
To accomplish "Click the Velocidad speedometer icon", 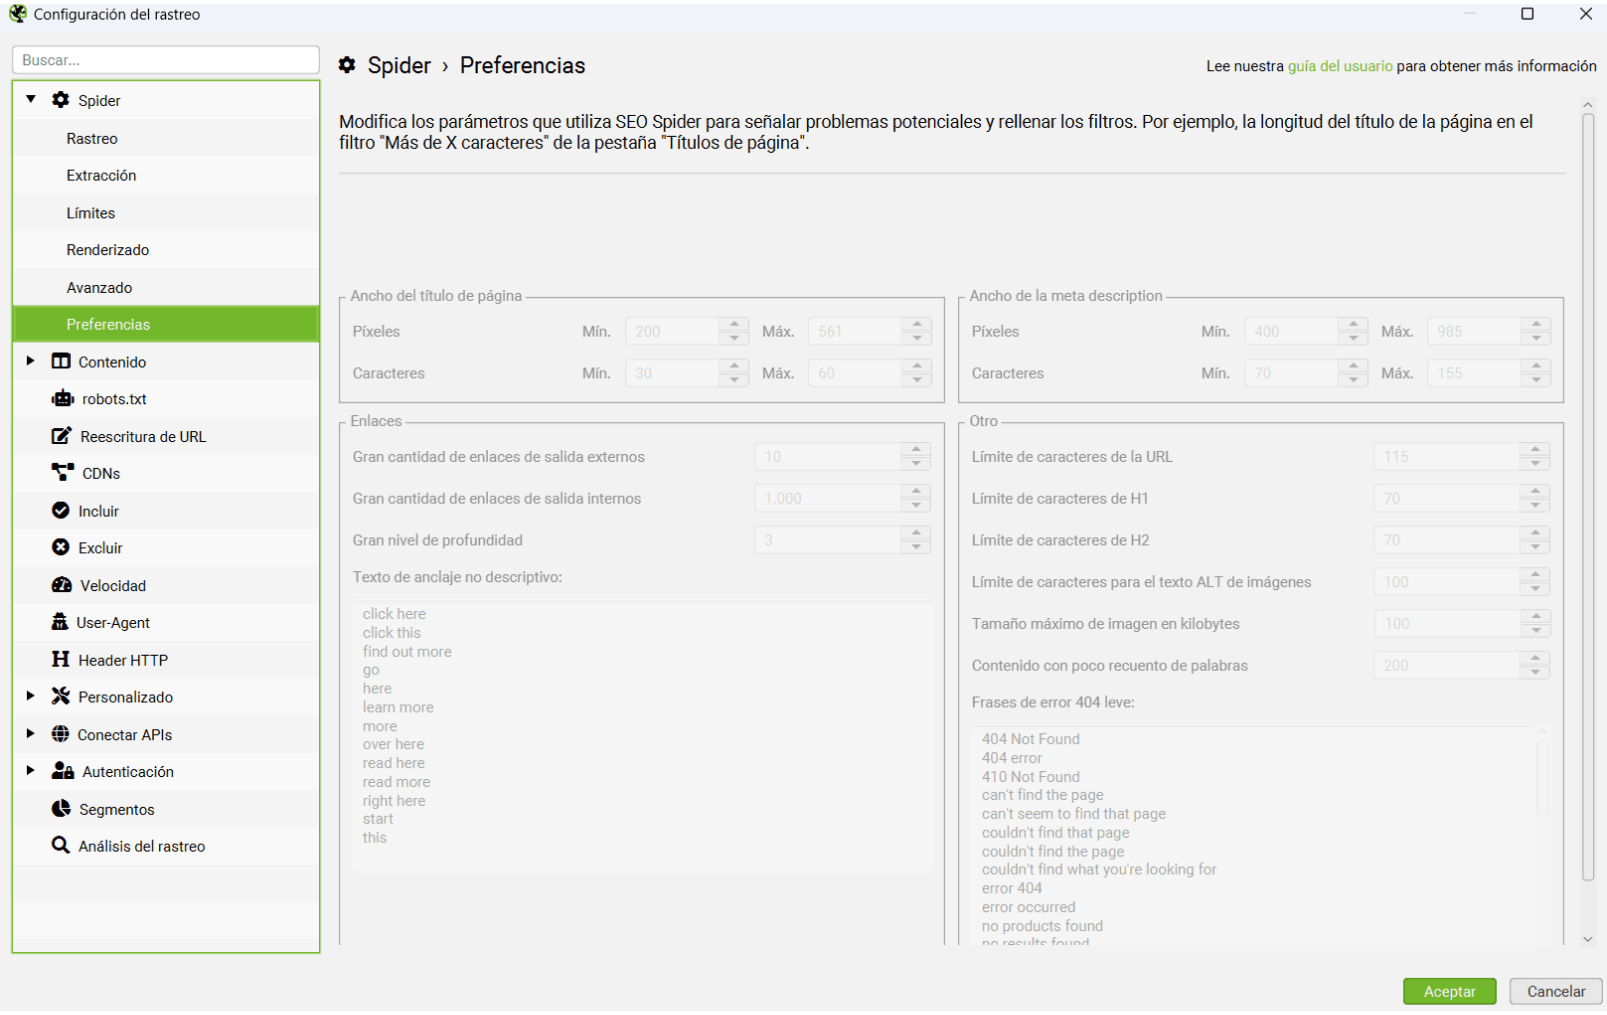I will 62,585.
